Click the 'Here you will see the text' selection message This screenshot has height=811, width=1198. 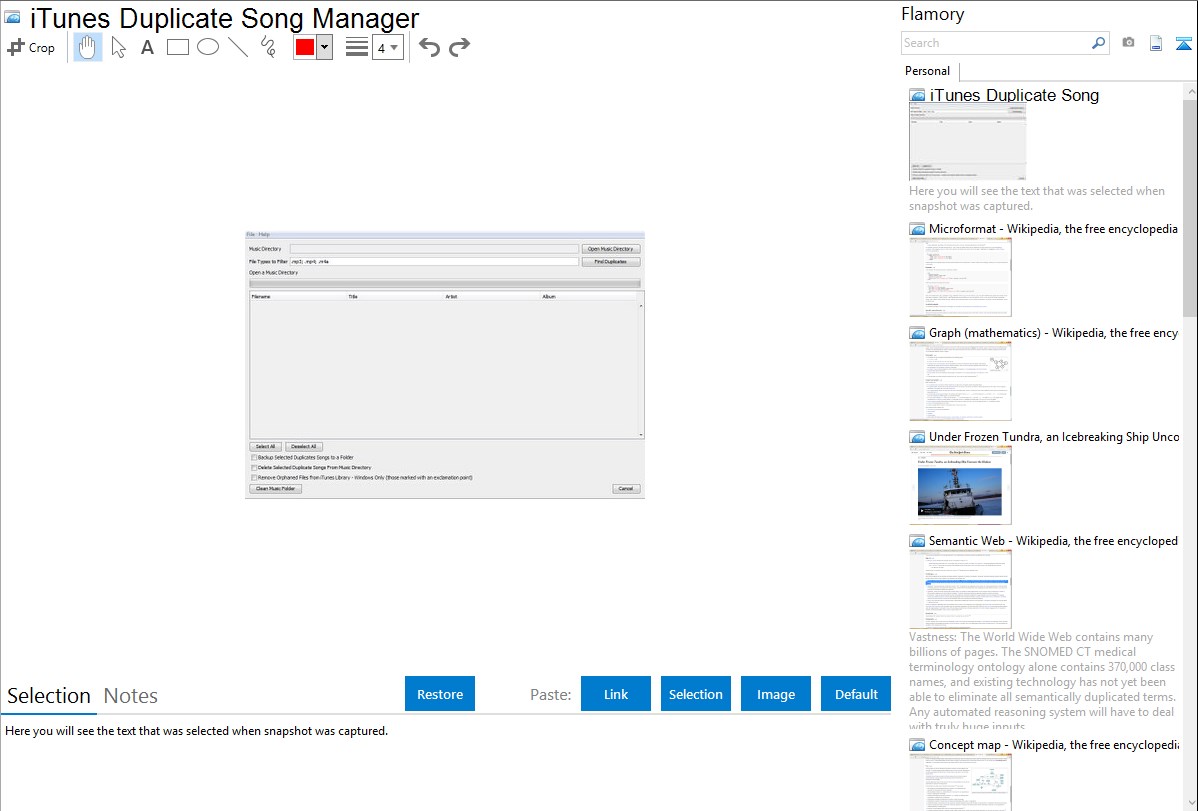(196, 731)
